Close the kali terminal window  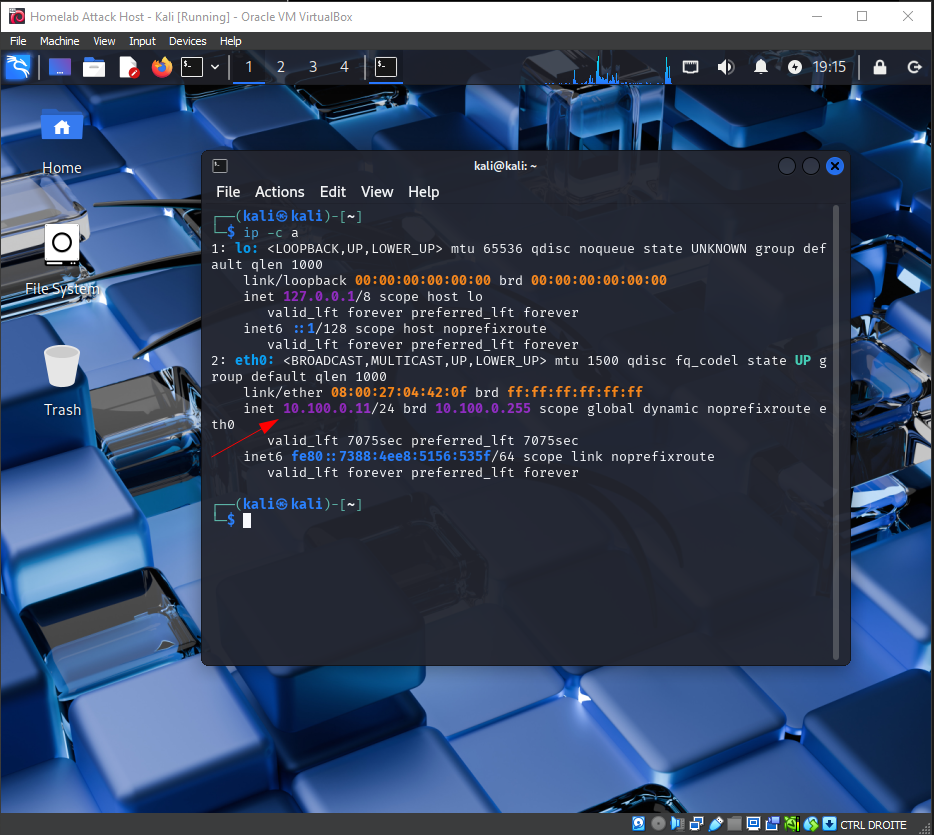835,166
